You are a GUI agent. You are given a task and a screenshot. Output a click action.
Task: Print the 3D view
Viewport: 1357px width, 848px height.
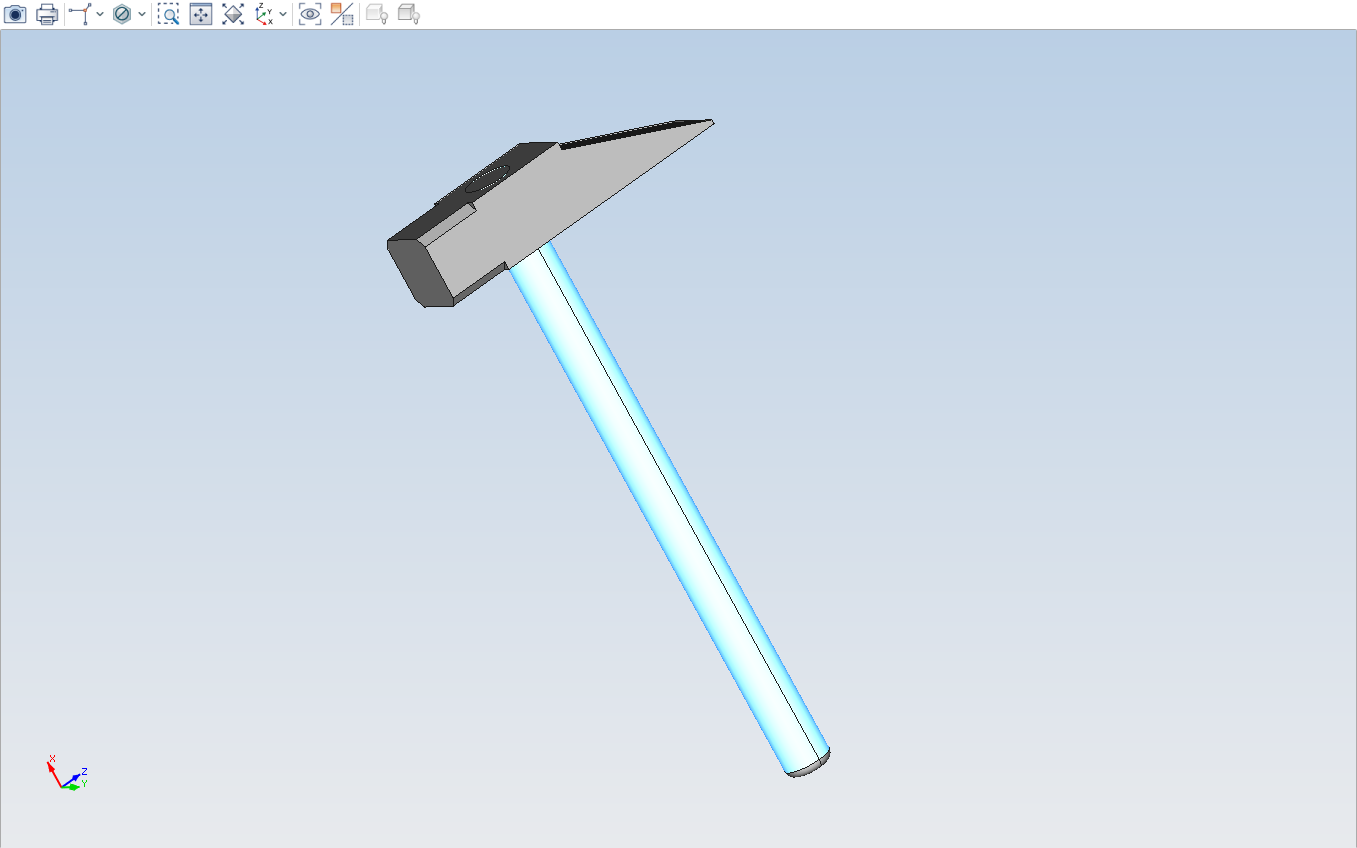point(47,14)
